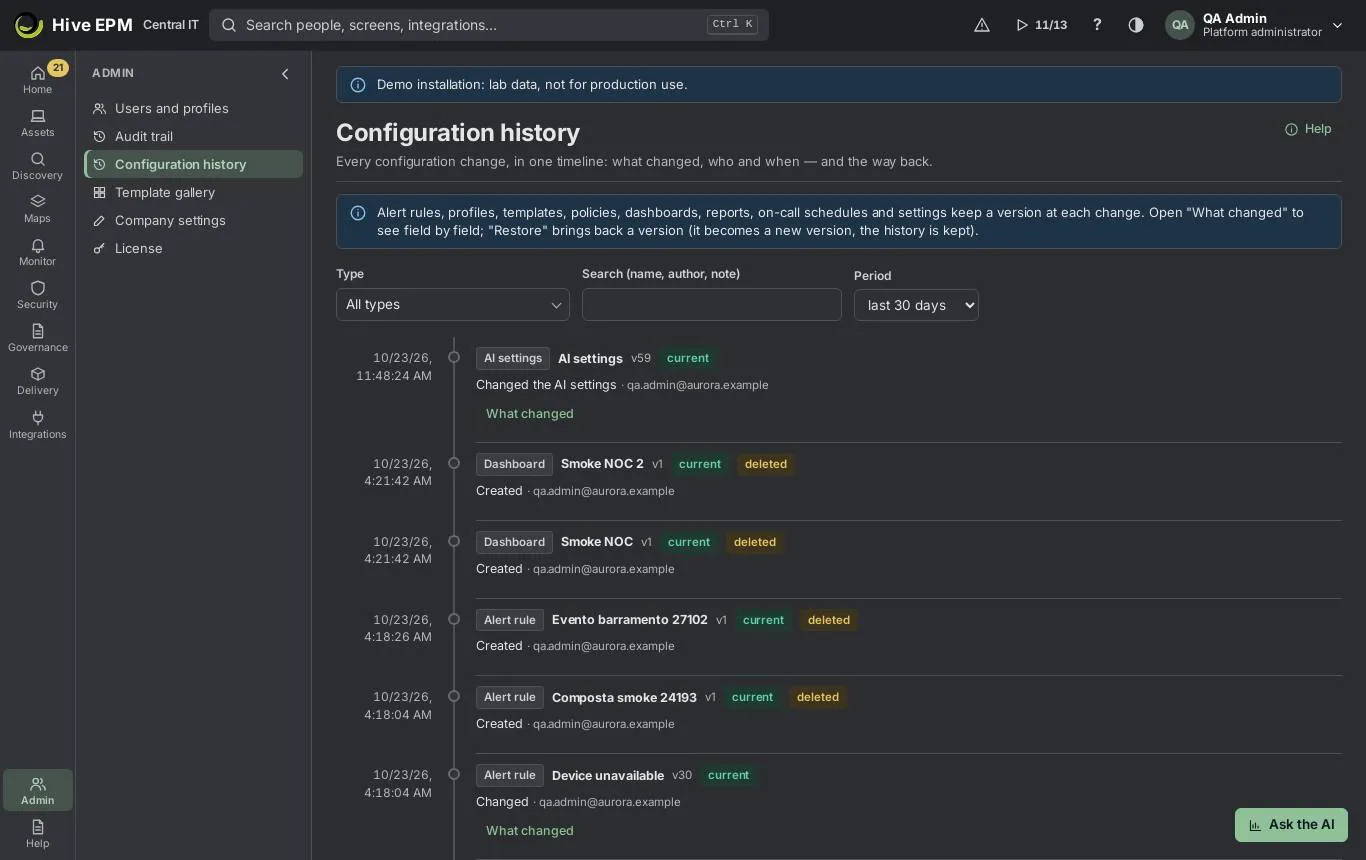Click the AI settings entry title
This screenshot has height=860, width=1366.
[590, 359]
